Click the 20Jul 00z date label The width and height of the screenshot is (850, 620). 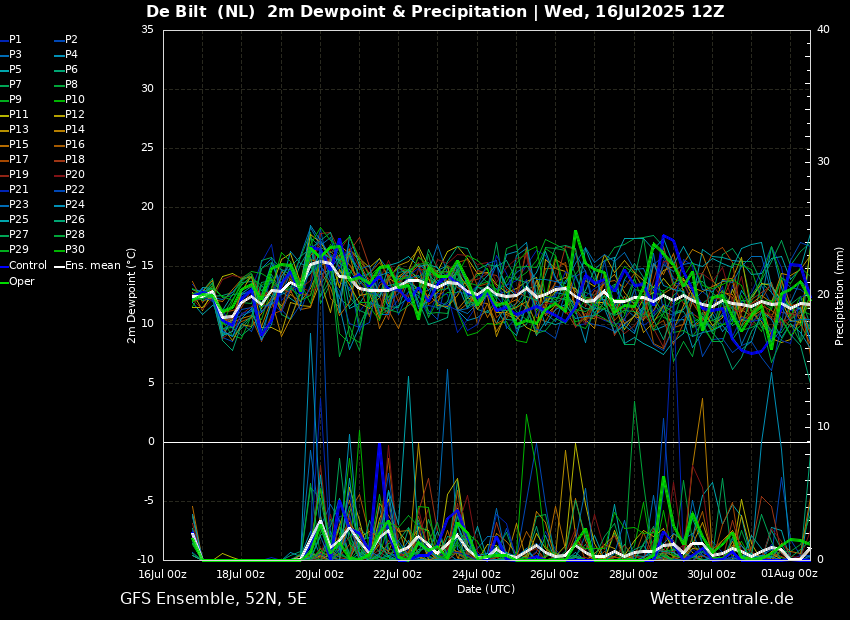pos(319,574)
